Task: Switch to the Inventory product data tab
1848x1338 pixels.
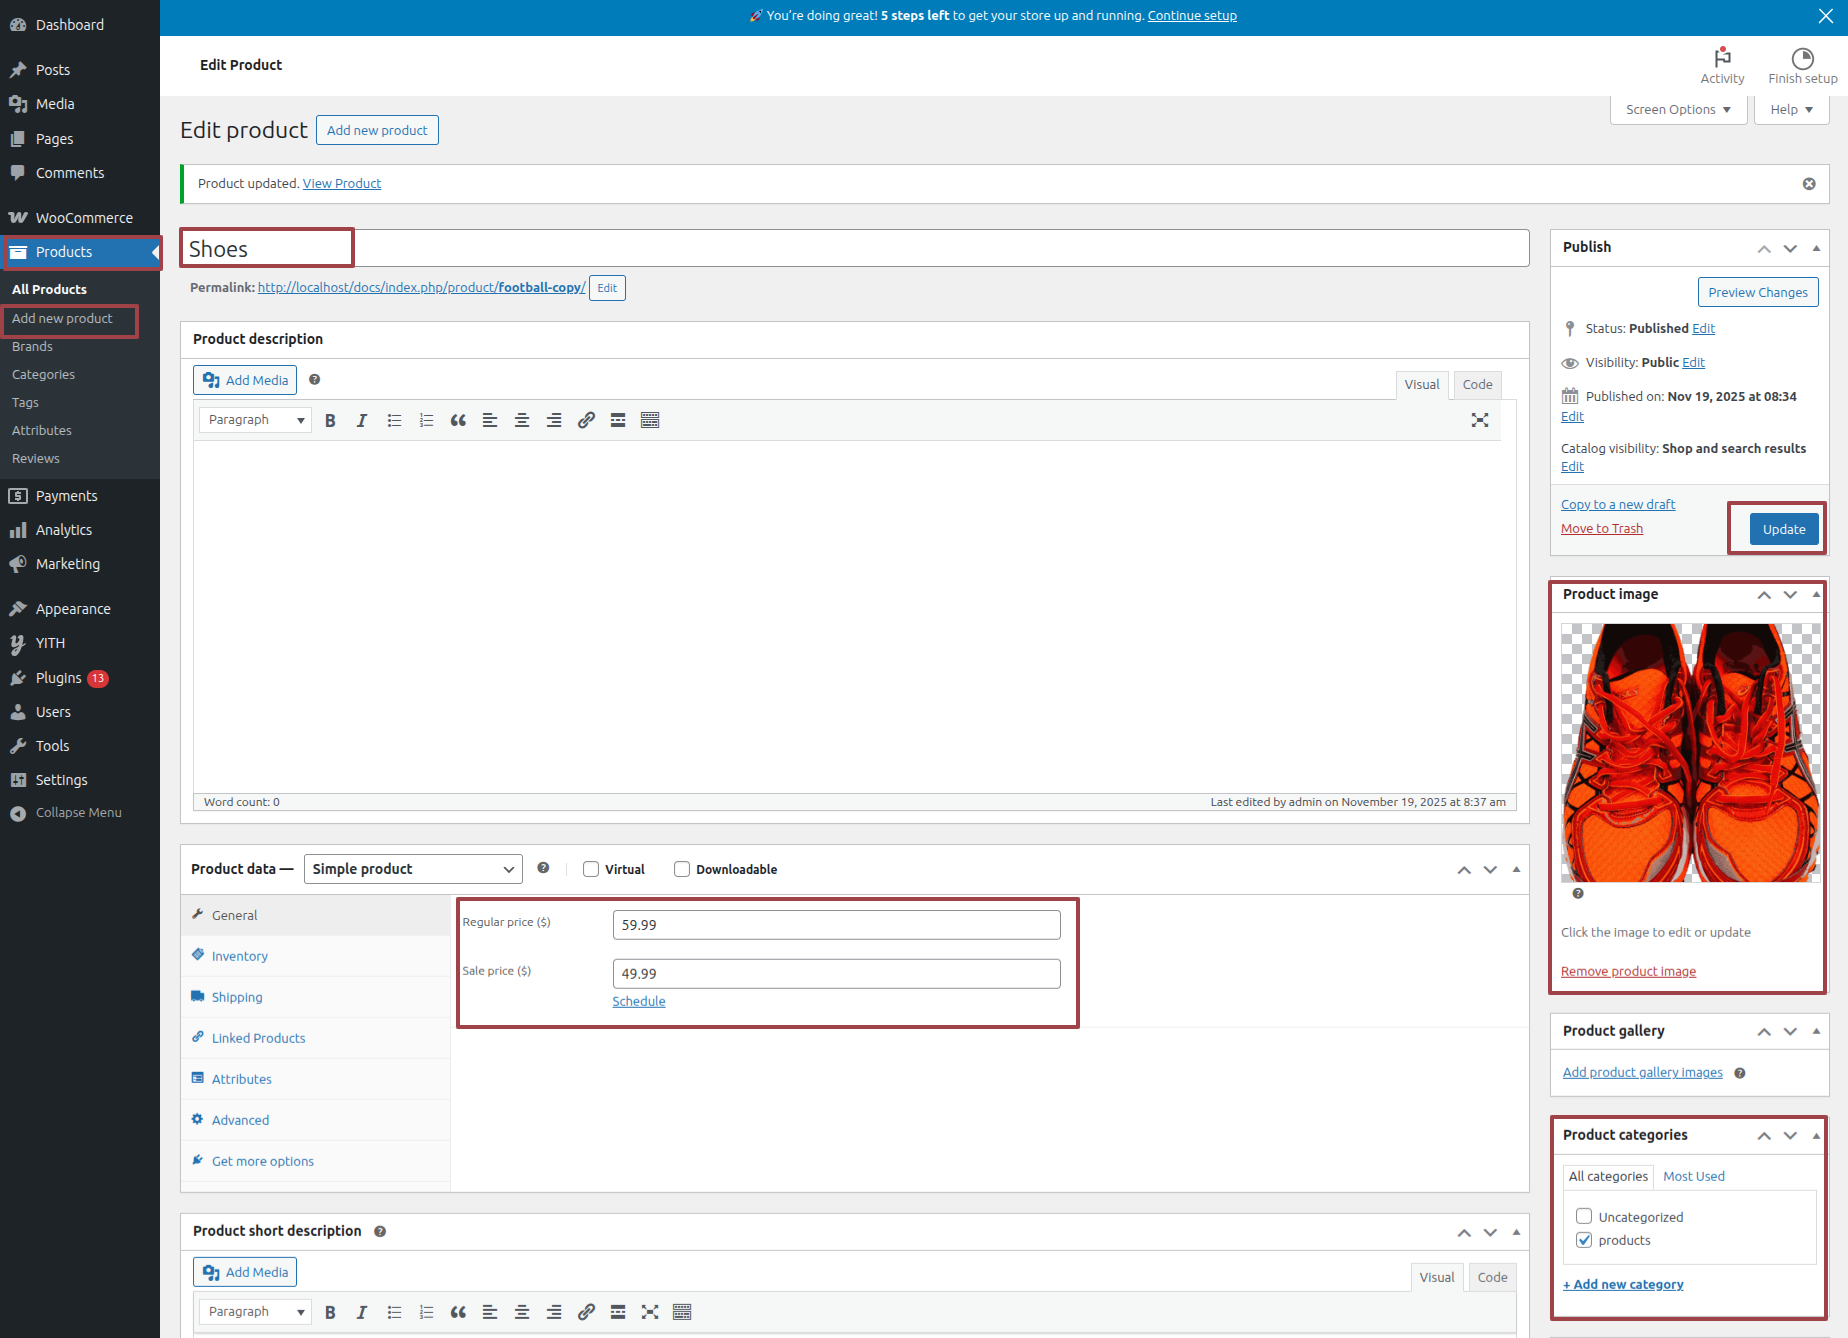Action: tap(240, 957)
